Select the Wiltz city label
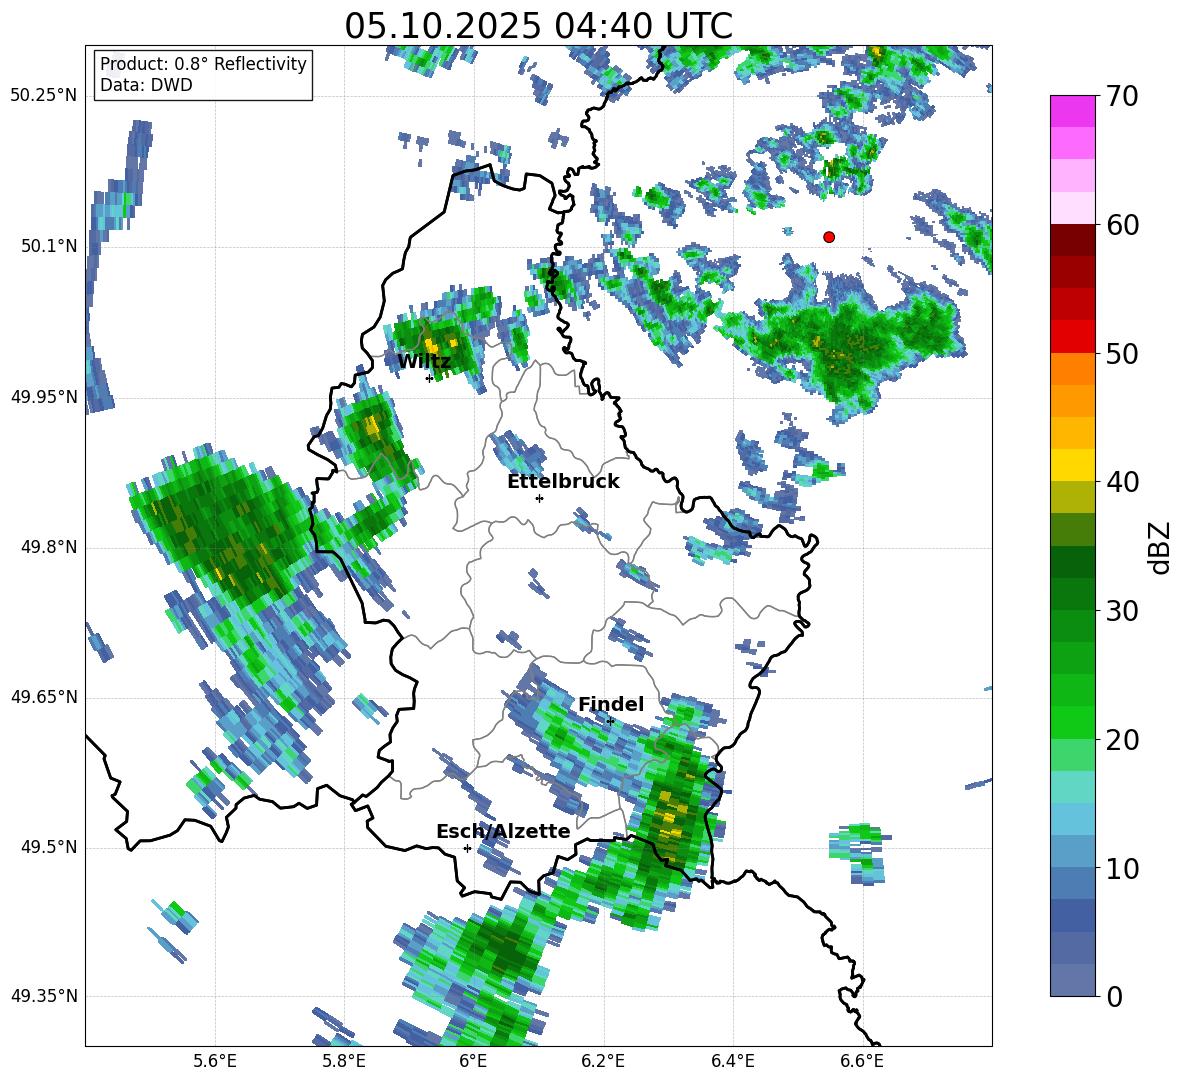Viewport: 1184px width, 1081px height. (x=424, y=362)
